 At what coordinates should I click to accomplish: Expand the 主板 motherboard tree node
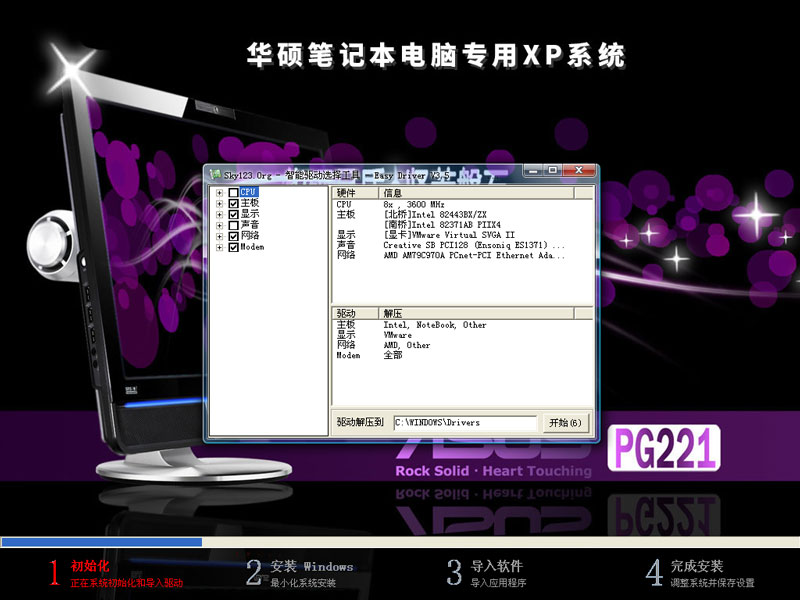coord(218,203)
